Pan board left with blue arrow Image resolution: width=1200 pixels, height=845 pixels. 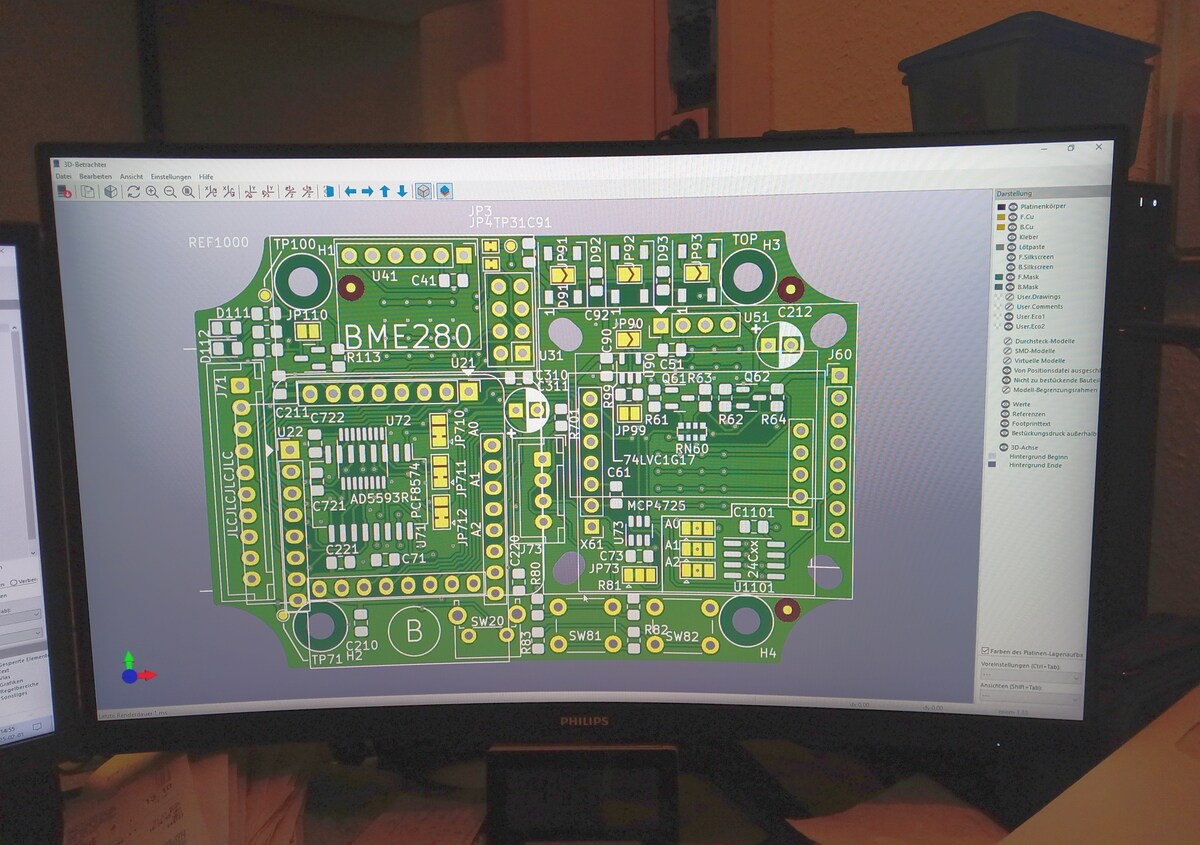coord(350,192)
